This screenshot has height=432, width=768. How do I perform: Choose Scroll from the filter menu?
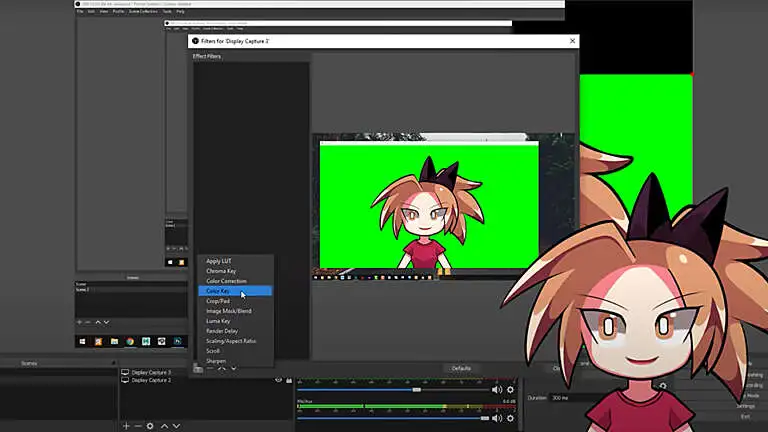(x=213, y=351)
